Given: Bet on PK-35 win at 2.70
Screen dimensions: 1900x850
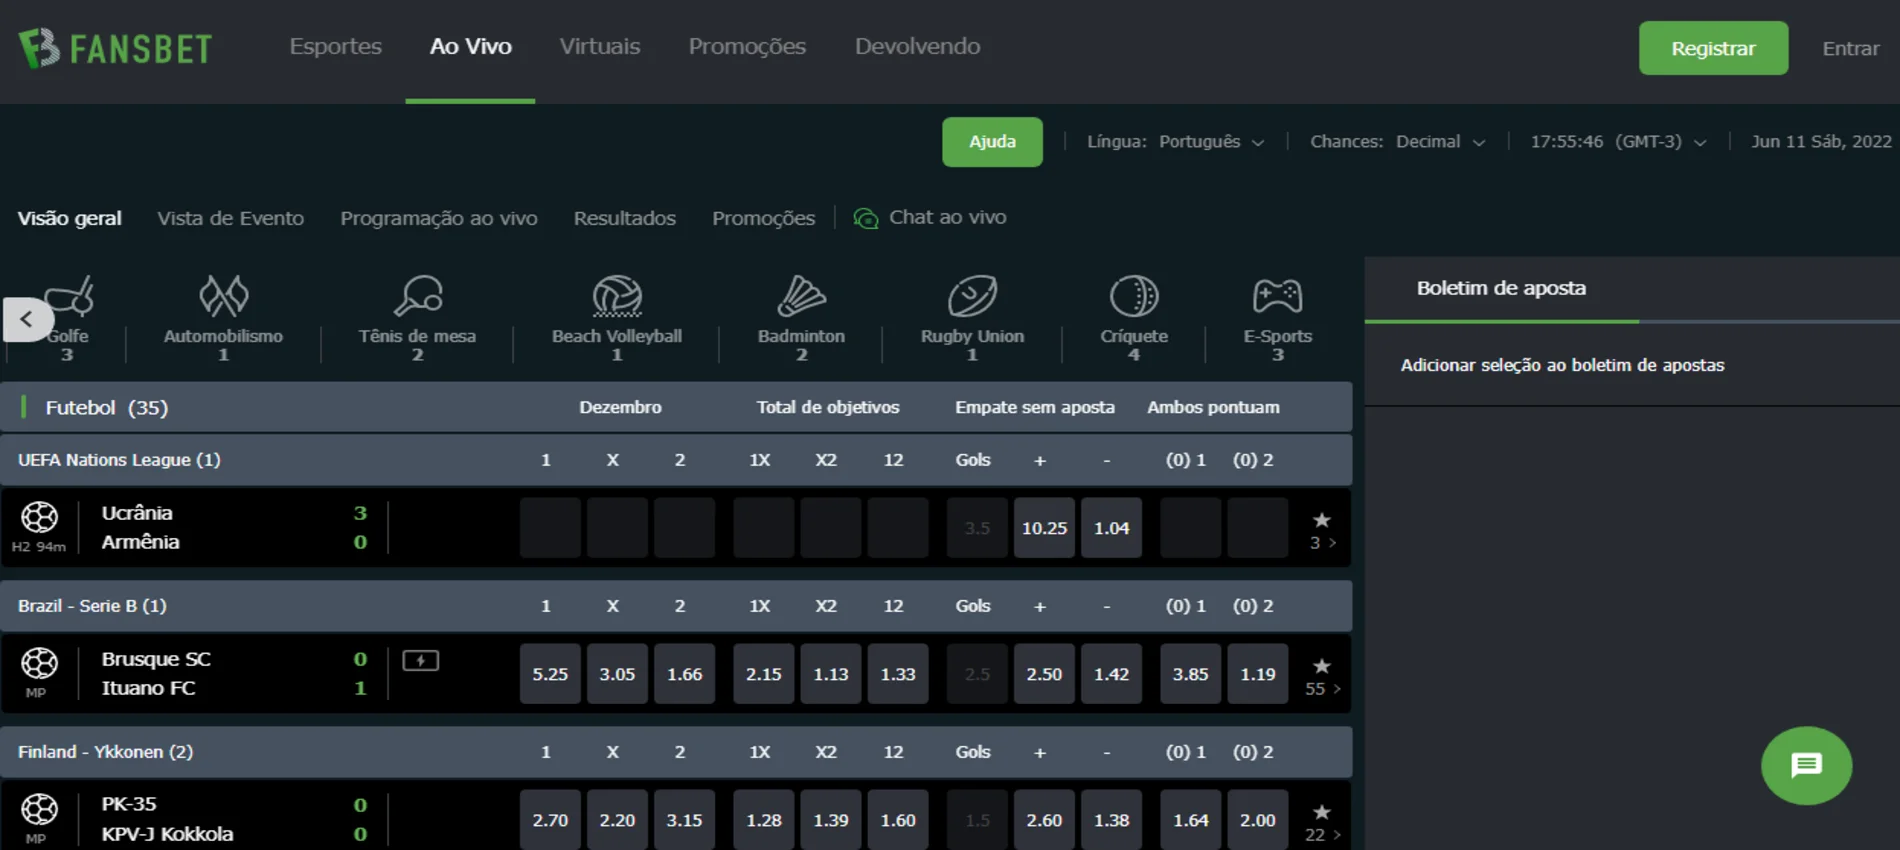Looking at the screenshot, I should point(550,820).
